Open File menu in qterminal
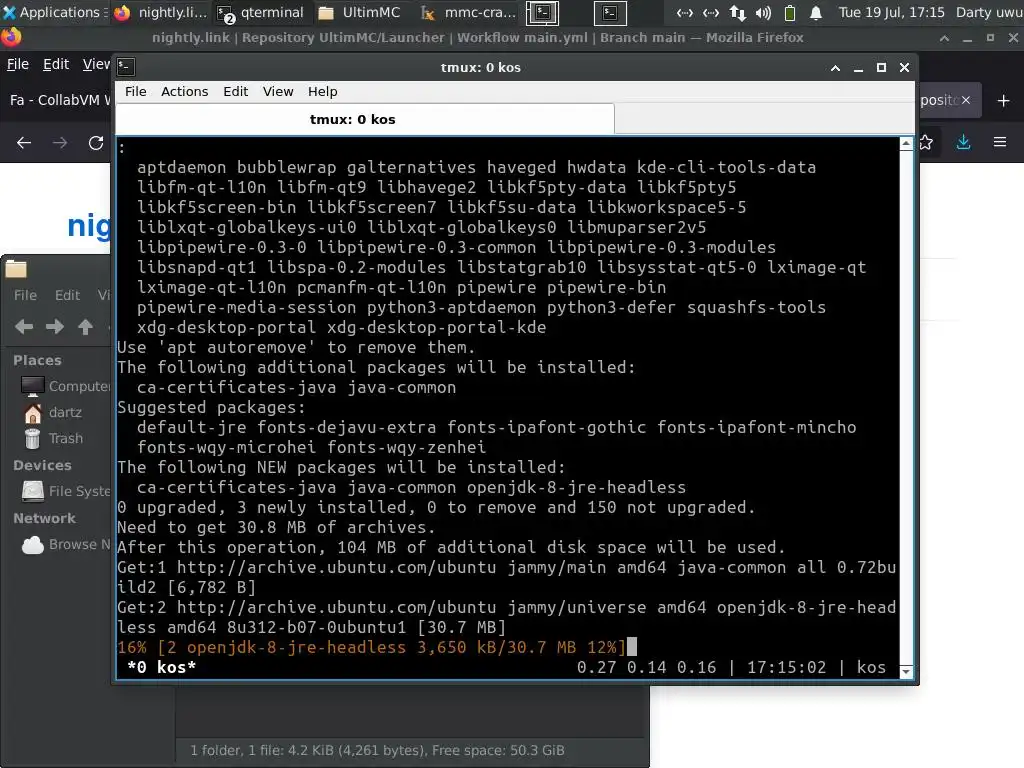1024x768 pixels. click(x=136, y=91)
